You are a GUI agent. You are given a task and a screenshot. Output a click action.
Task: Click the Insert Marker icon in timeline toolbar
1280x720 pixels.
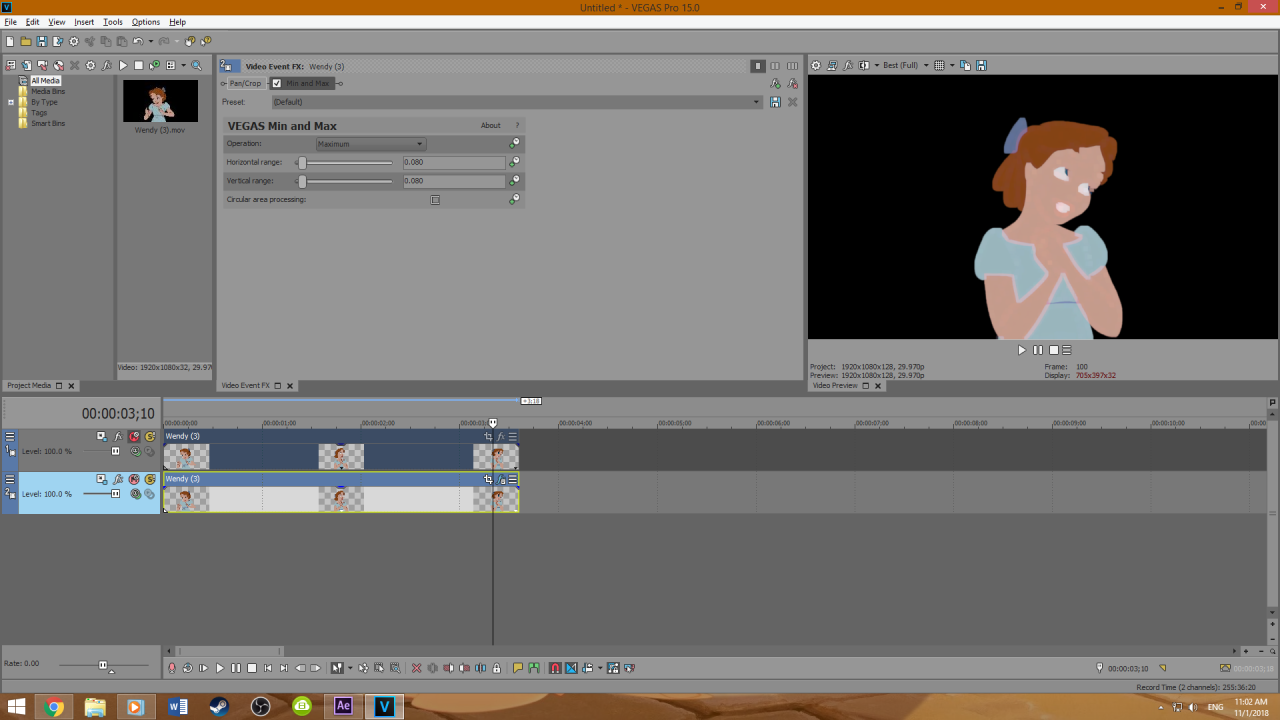click(x=517, y=668)
